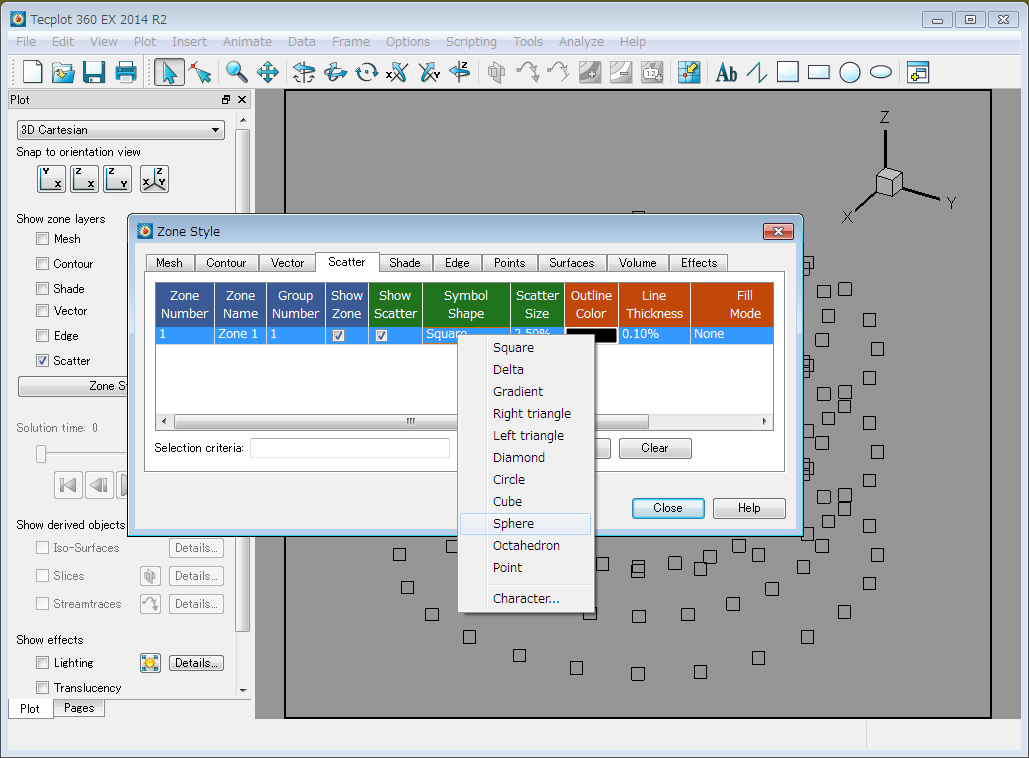The image size is (1029, 758).
Task: Select the polyline drawing tool
Action: click(x=757, y=72)
